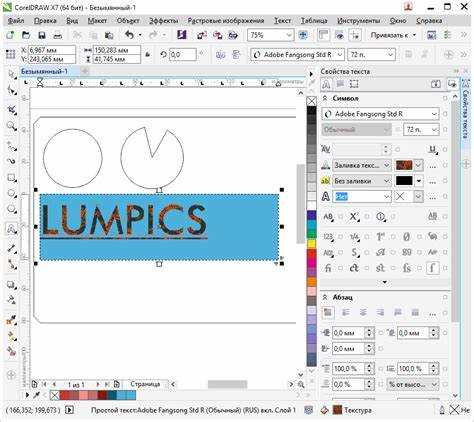
Task: Click the Страница page tab
Action: (145, 384)
